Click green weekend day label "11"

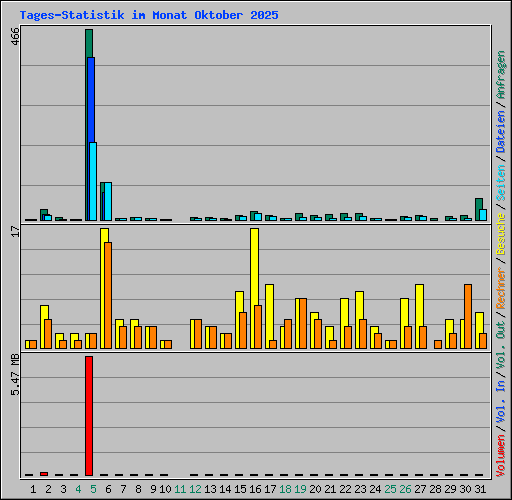click(180, 489)
